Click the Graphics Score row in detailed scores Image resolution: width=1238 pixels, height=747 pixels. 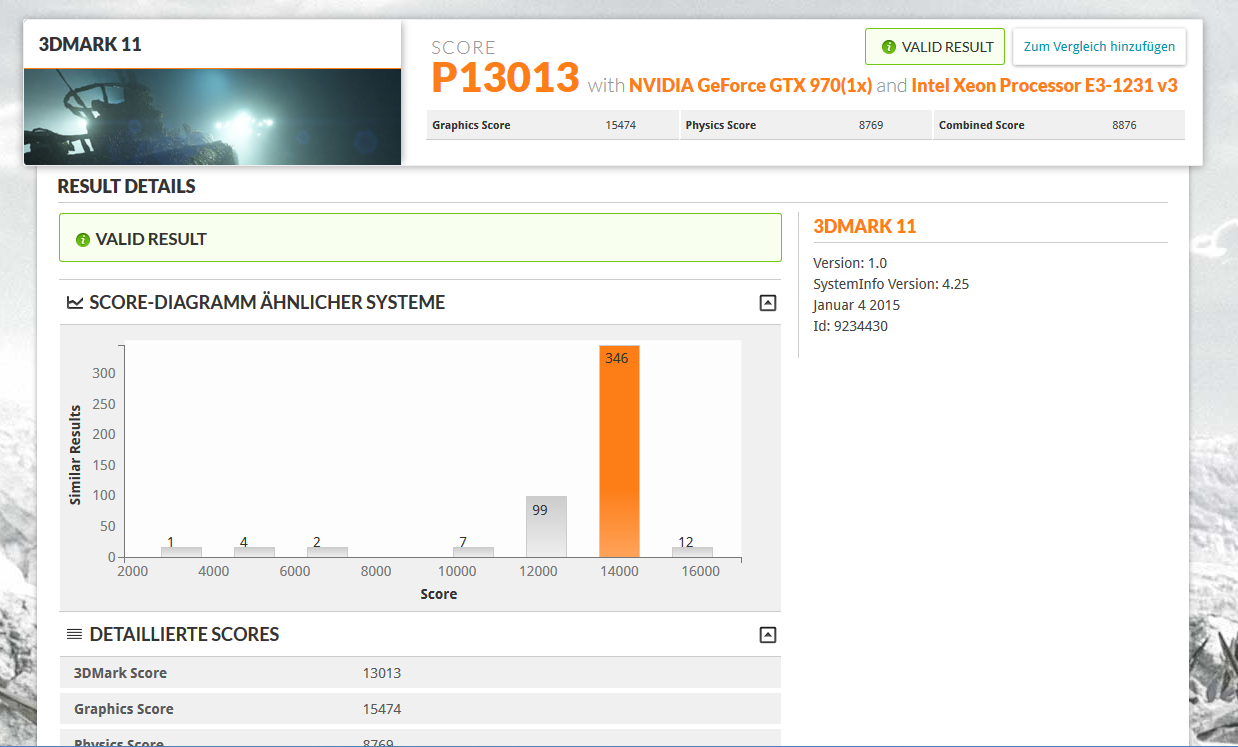(420, 709)
